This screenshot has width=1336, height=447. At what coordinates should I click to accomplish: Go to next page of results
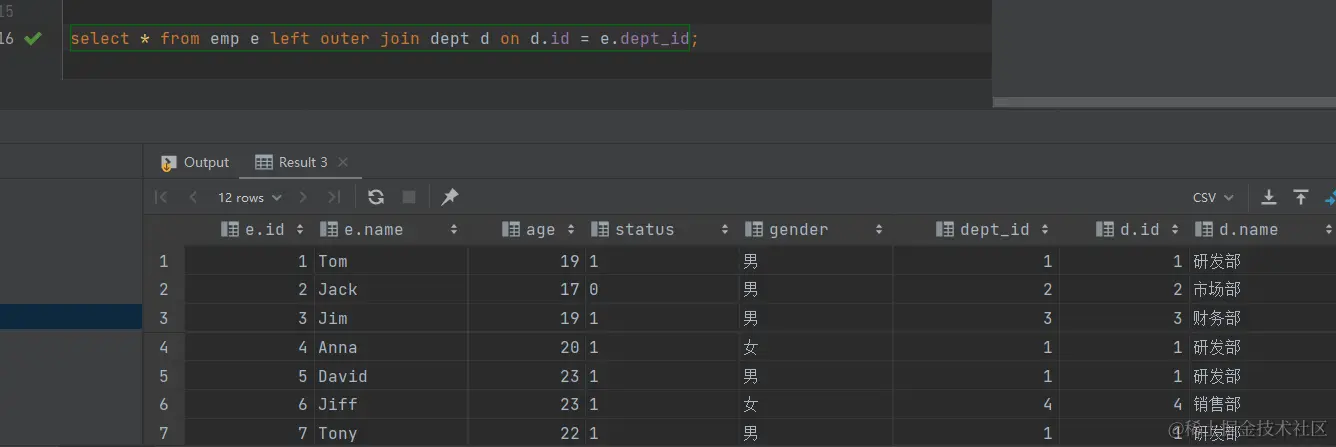(303, 198)
